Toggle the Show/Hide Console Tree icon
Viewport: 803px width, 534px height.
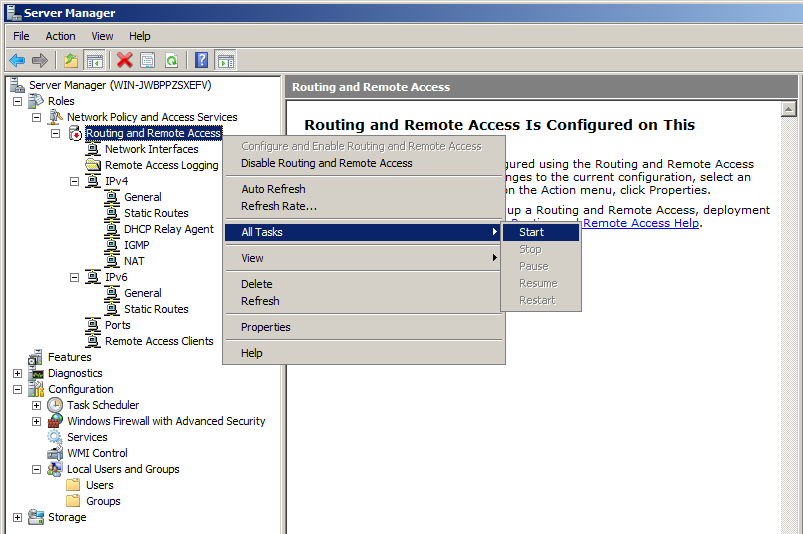pyautogui.click(x=94, y=60)
